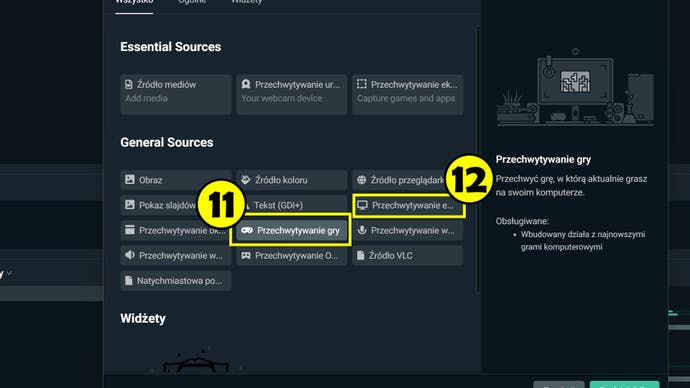
Task: Select Przechwytywanie gry source
Action: click(291, 230)
